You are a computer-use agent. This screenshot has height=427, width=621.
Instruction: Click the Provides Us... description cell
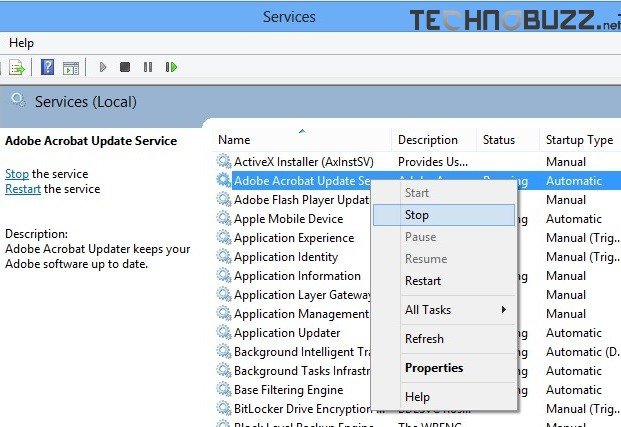[432, 162]
